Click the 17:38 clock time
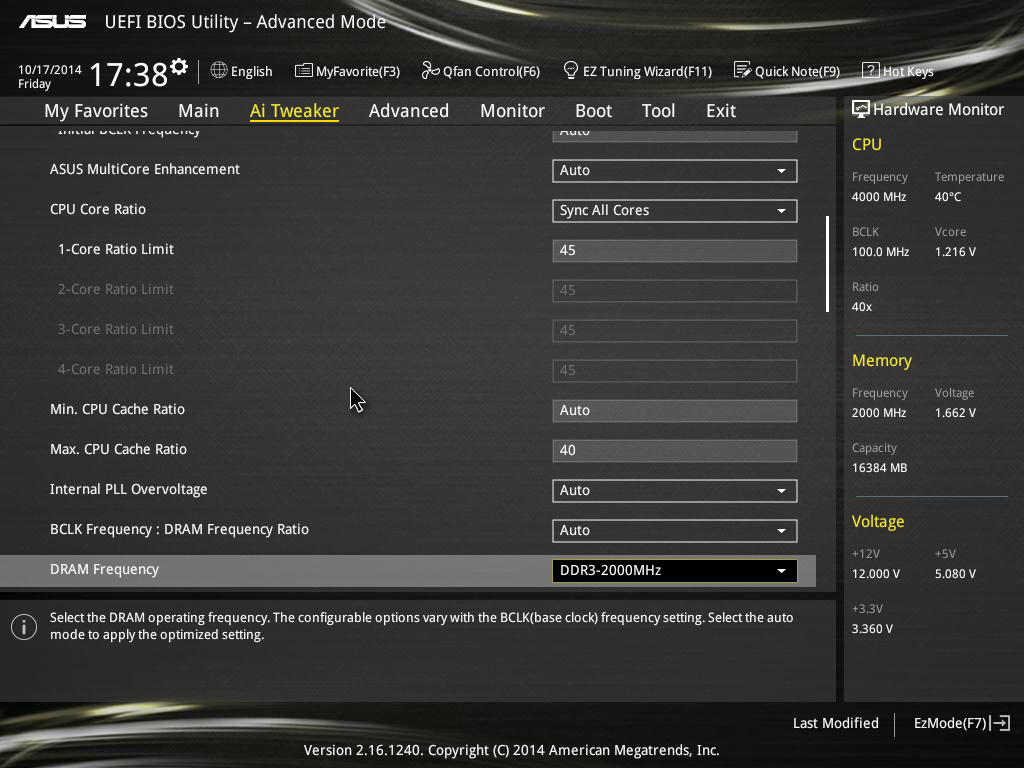 click(x=128, y=74)
